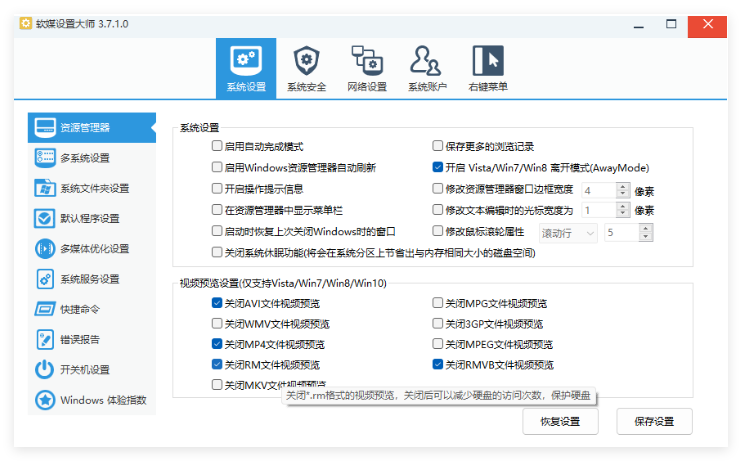This screenshot has width=742, height=461.
Task: Open the 网络设置 icon
Action: (x=367, y=61)
